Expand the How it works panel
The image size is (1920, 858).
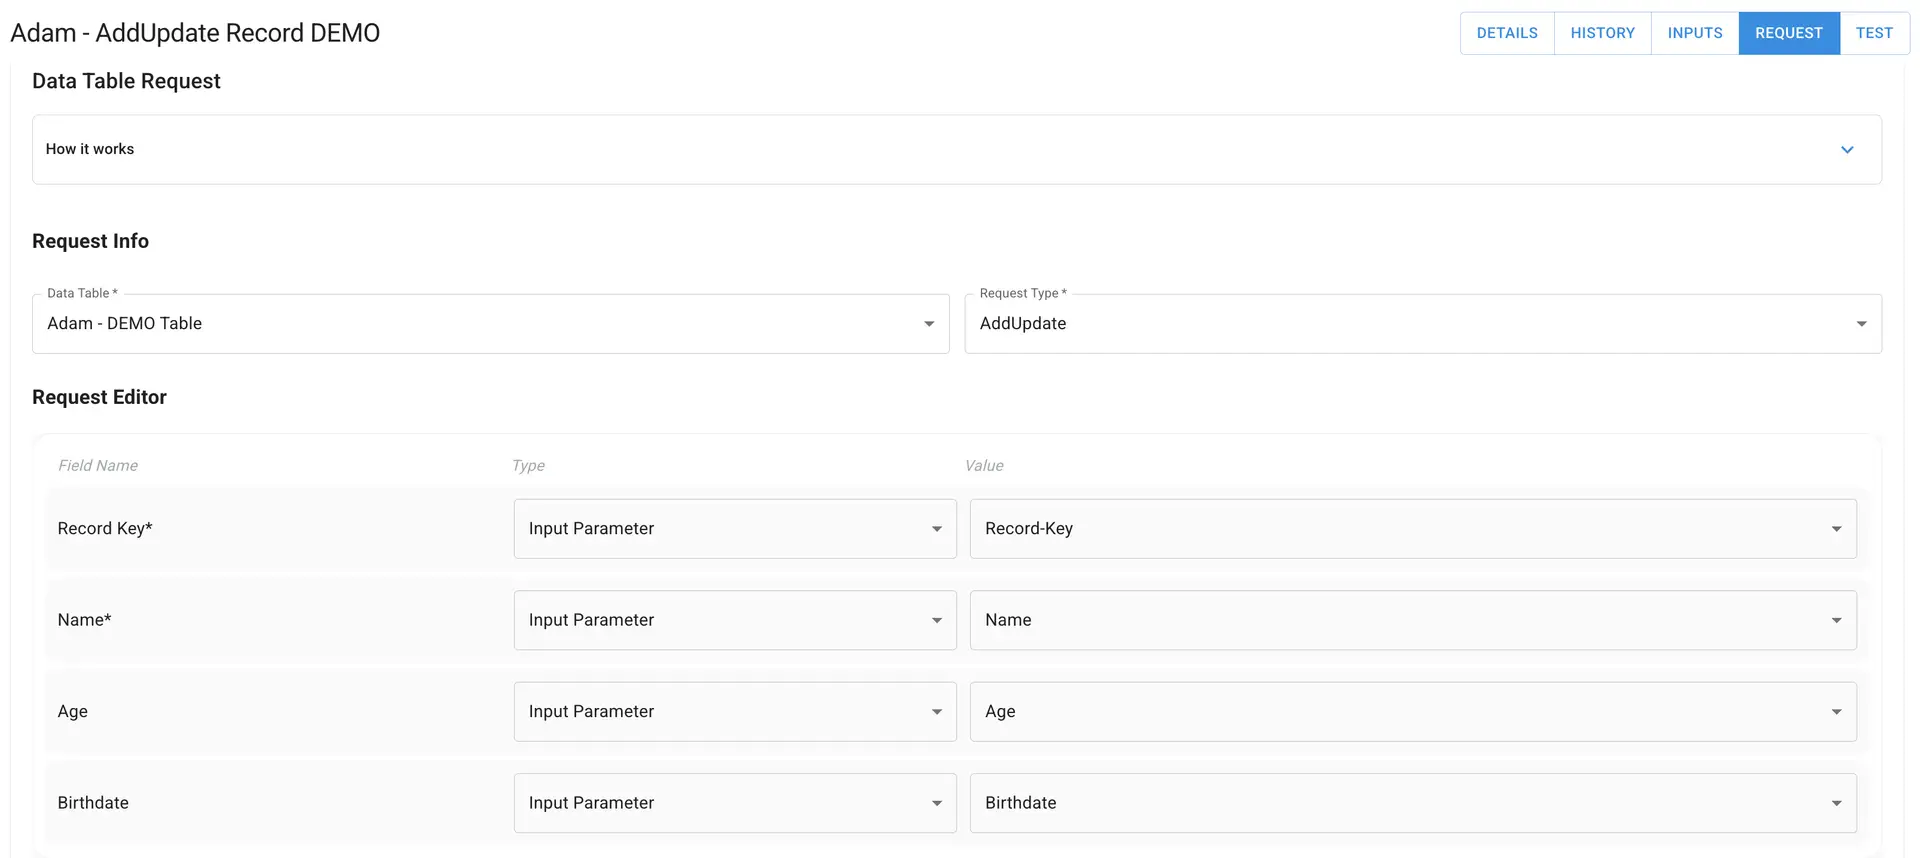tap(957, 149)
